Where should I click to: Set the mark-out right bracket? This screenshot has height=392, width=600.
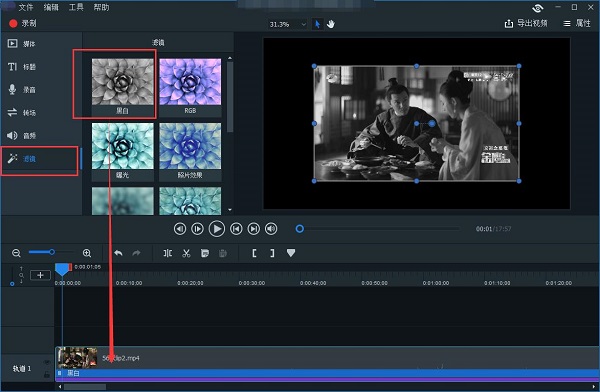(272, 253)
